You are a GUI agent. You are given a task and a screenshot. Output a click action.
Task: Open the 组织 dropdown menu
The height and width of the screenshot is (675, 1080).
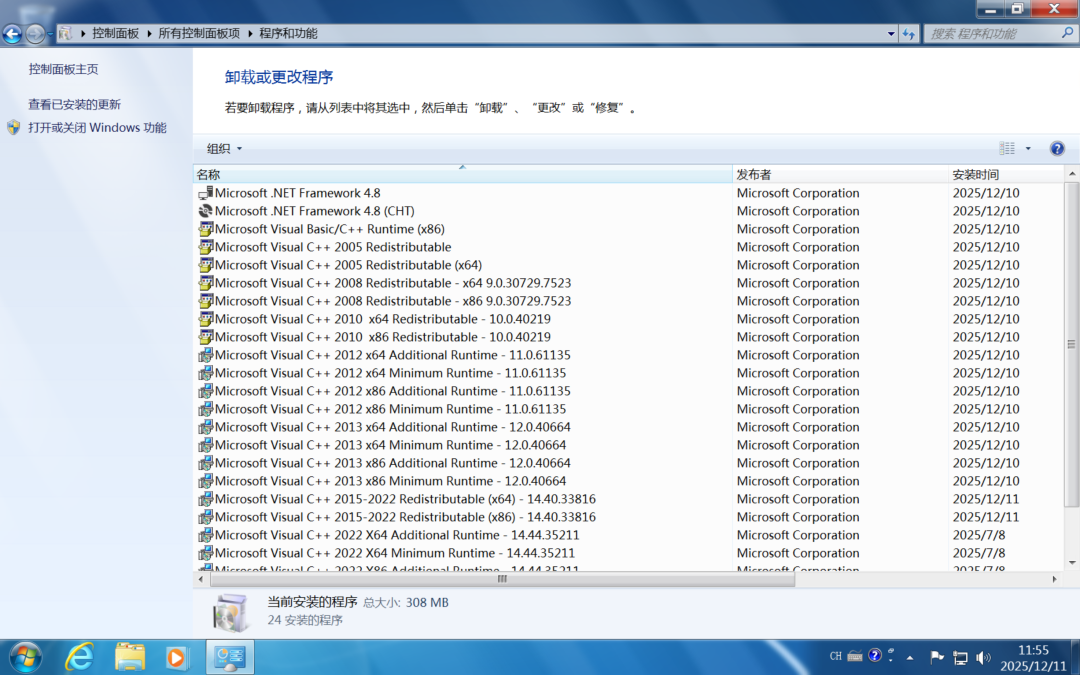click(x=225, y=148)
